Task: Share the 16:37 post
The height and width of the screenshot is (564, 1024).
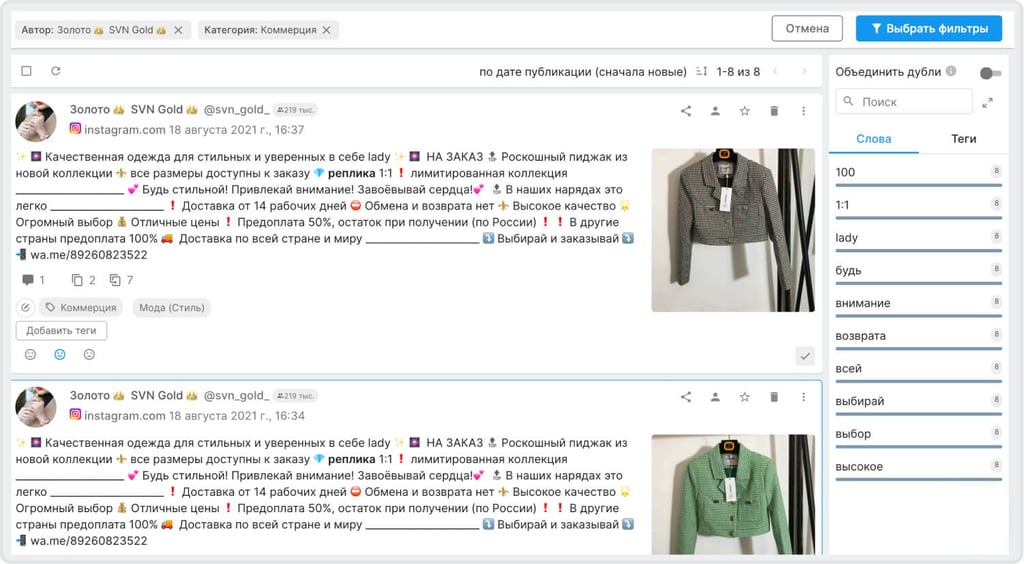Action: click(x=686, y=111)
